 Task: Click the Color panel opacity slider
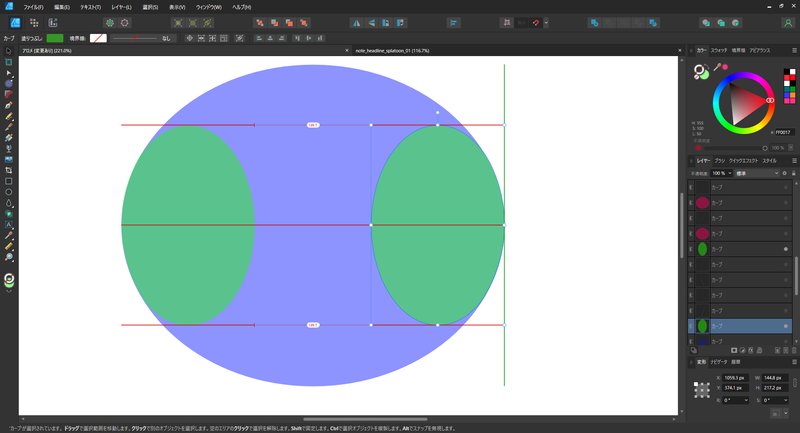tap(731, 148)
